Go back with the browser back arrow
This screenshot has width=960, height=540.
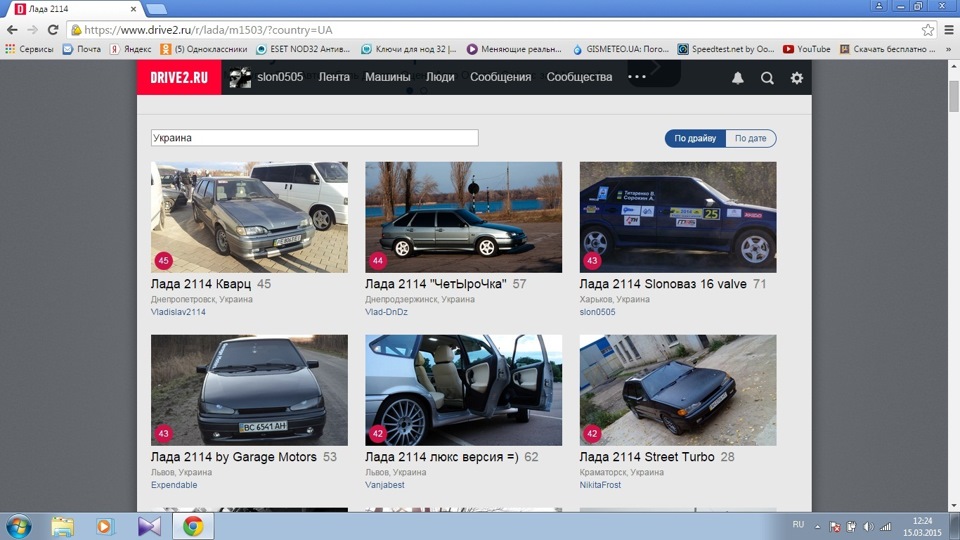tap(12, 29)
